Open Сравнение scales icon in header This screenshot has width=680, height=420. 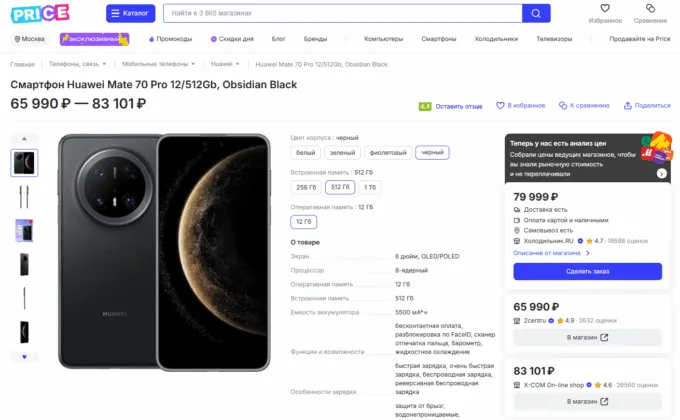tap(650, 9)
